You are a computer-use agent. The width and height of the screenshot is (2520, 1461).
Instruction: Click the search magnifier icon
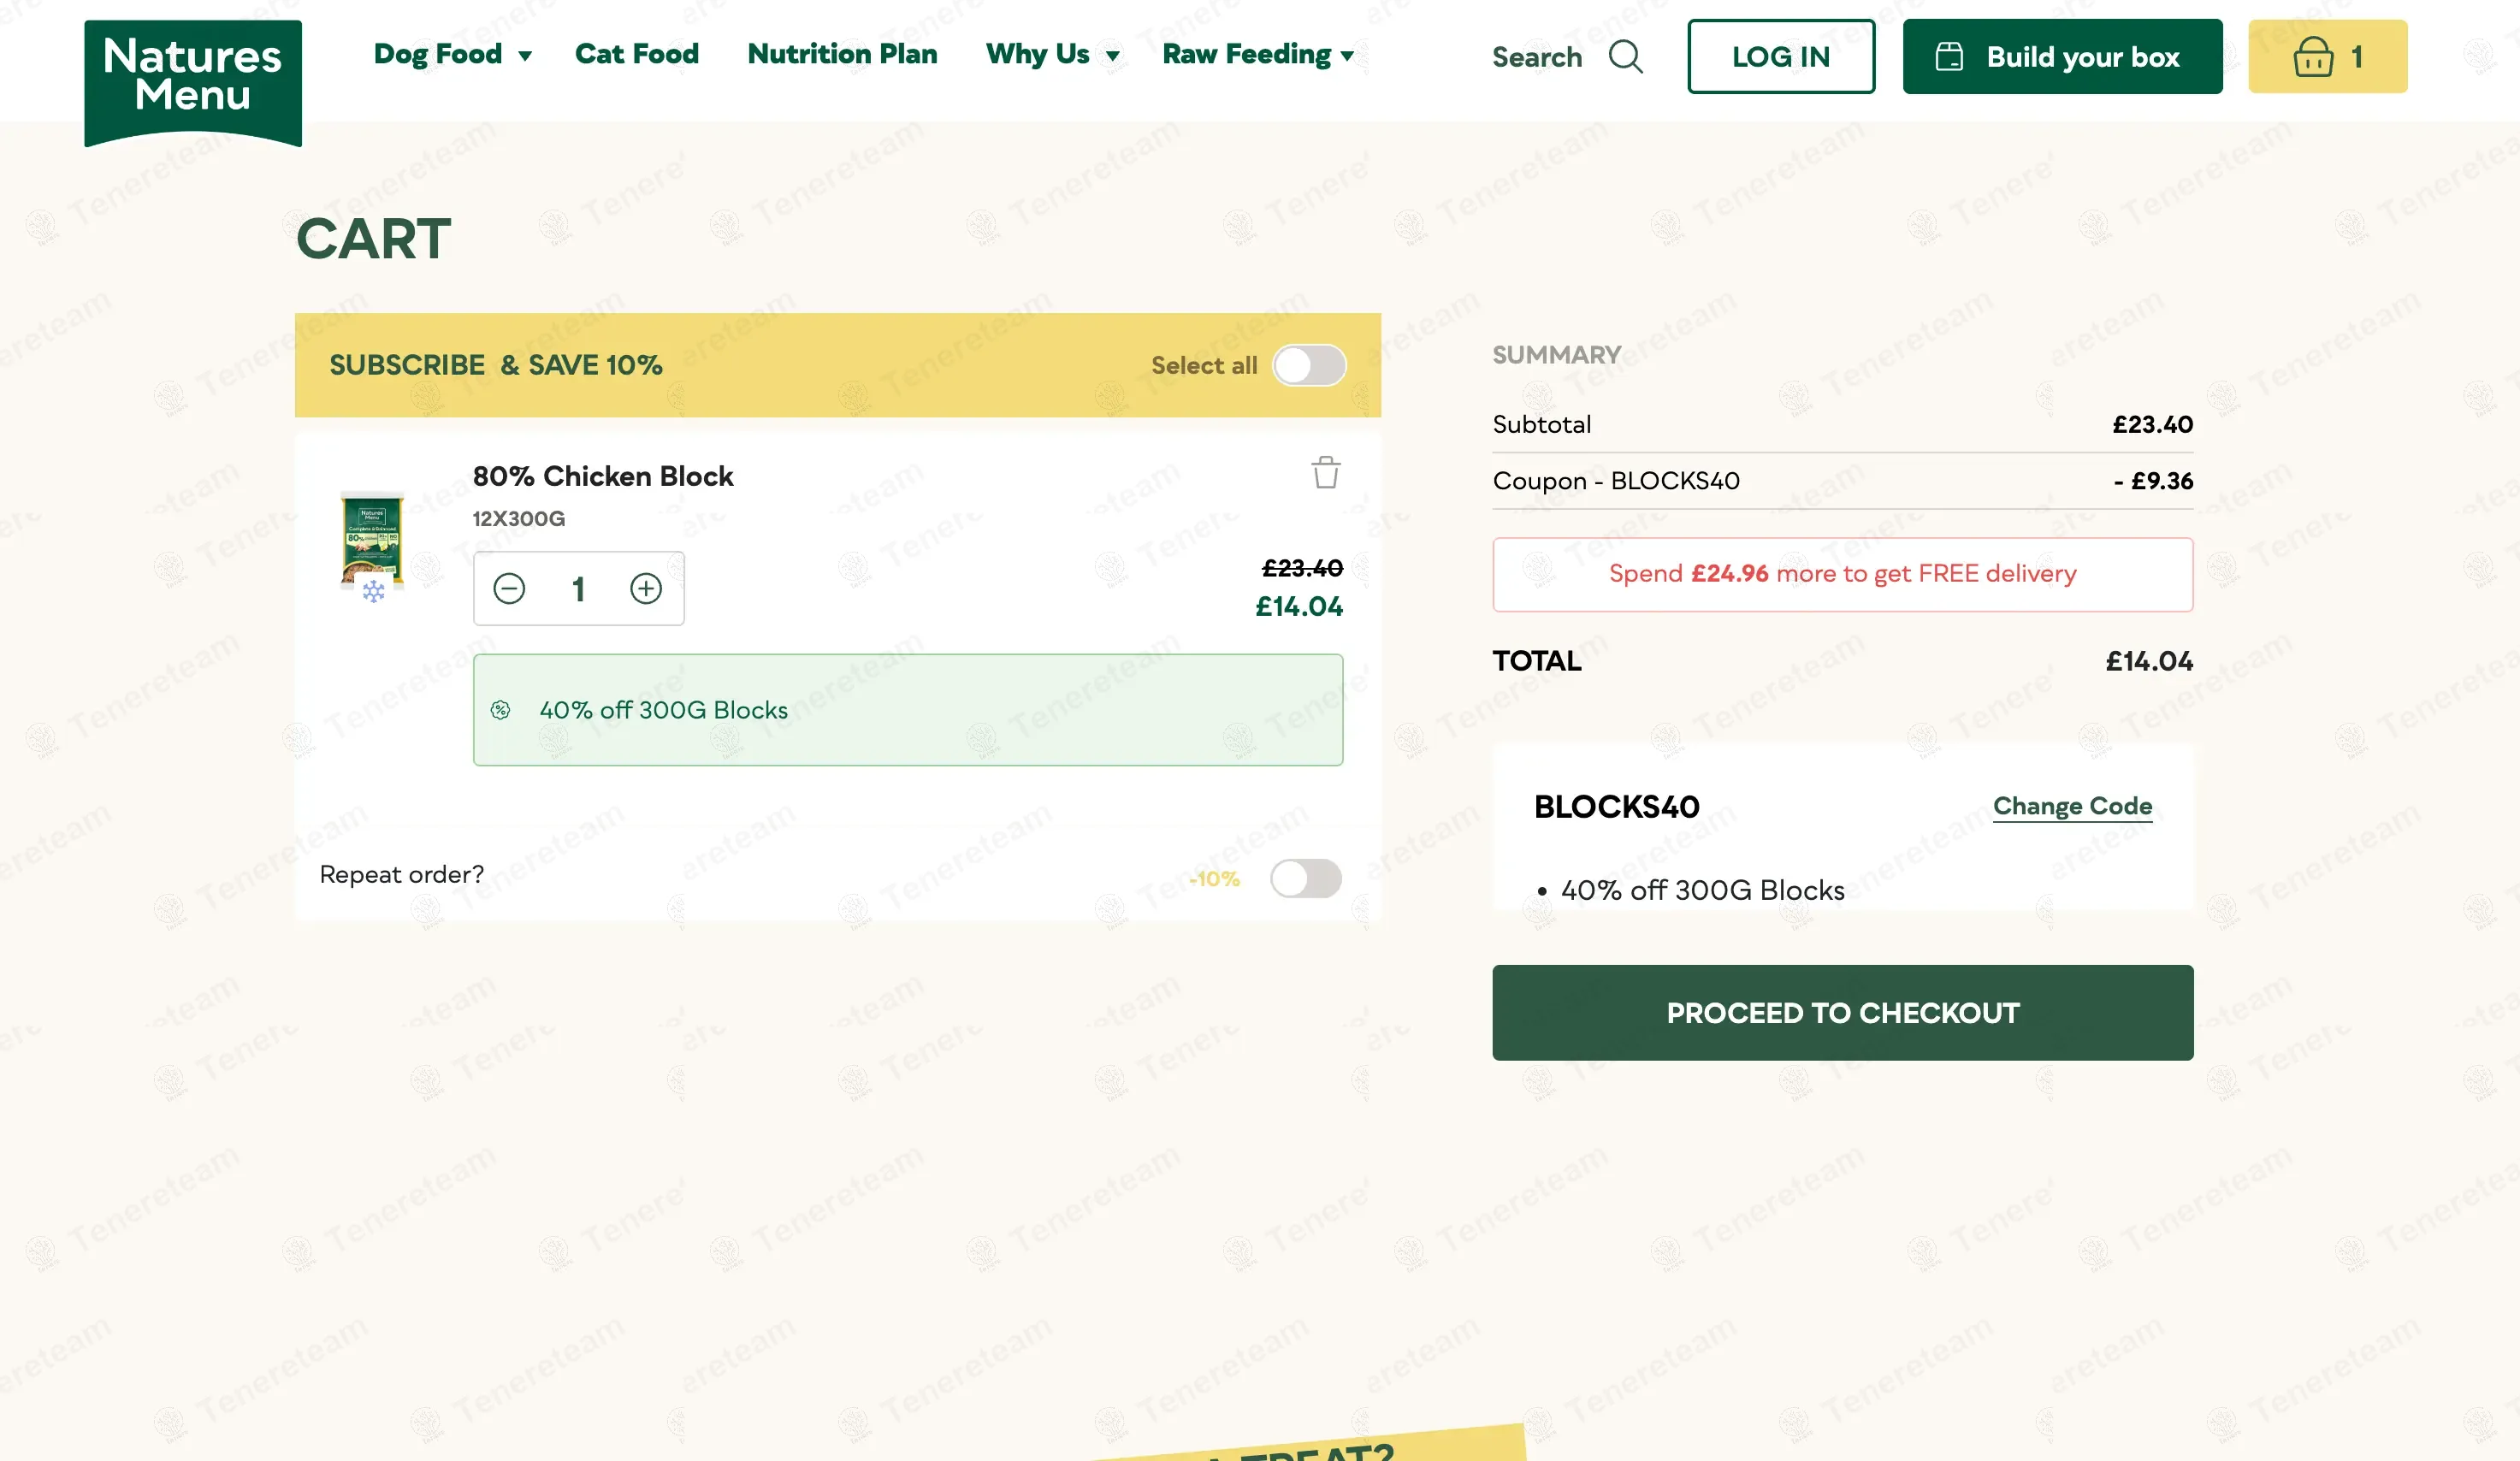(1625, 57)
